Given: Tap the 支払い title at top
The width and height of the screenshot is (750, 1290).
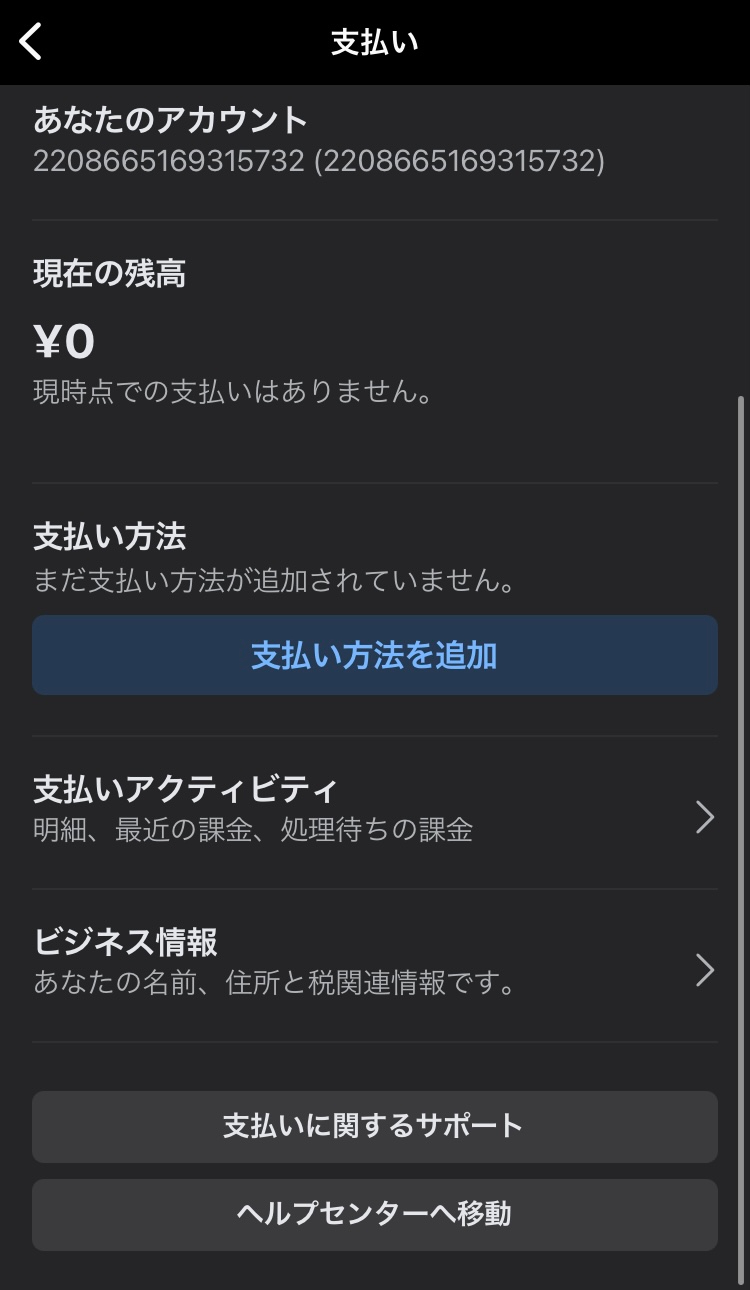Looking at the screenshot, I should click(374, 42).
